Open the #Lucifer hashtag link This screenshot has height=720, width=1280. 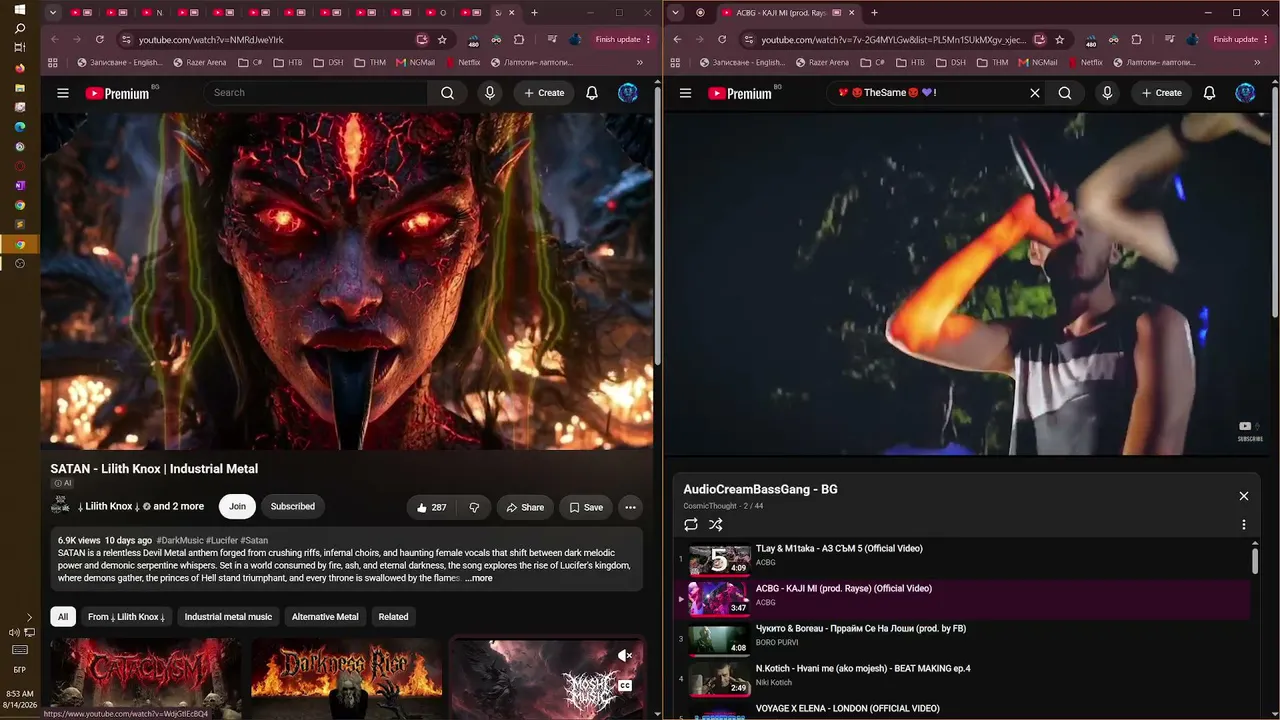pos(222,541)
